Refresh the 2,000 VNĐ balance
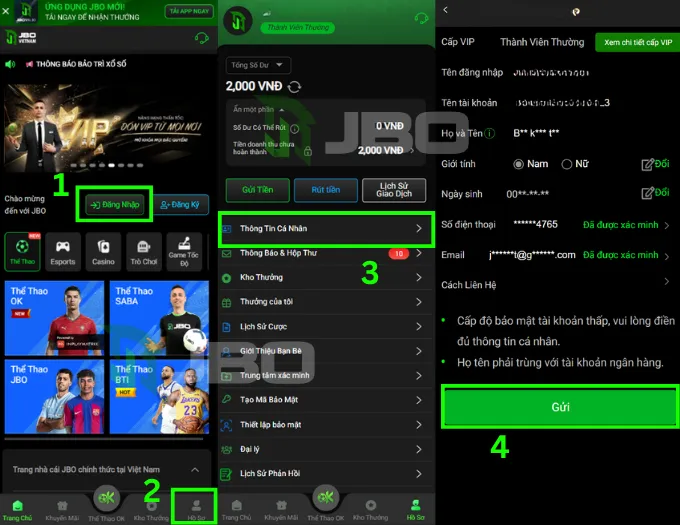680x525 pixels. pyautogui.click(x=294, y=87)
